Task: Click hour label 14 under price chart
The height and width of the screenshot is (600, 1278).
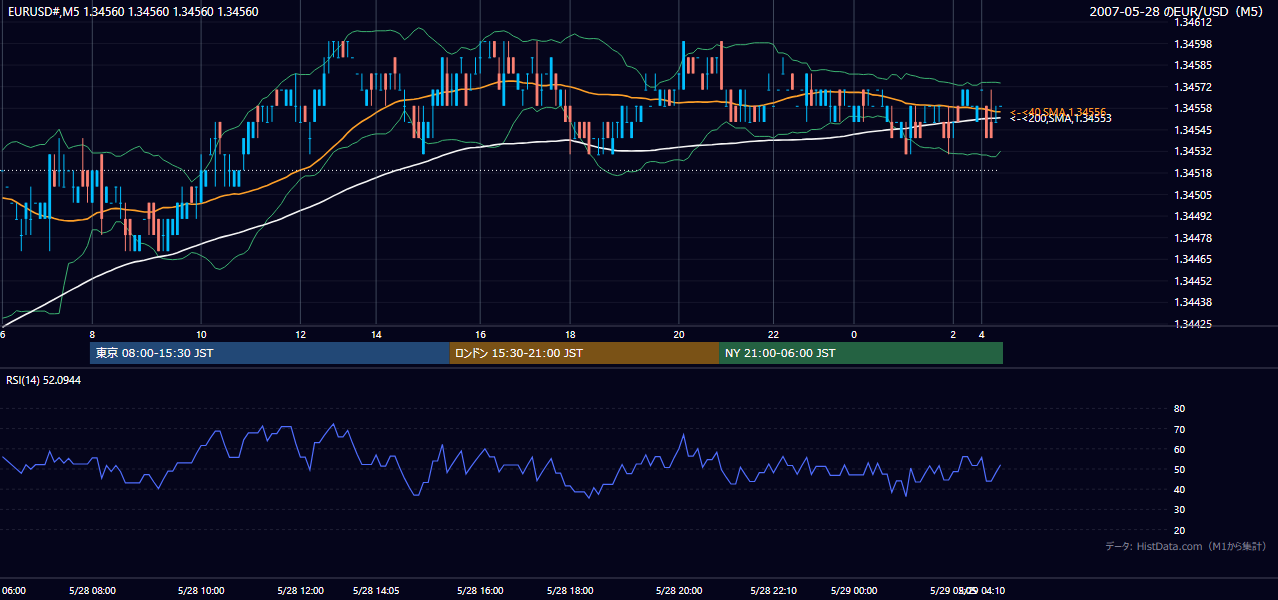Action: (376, 334)
